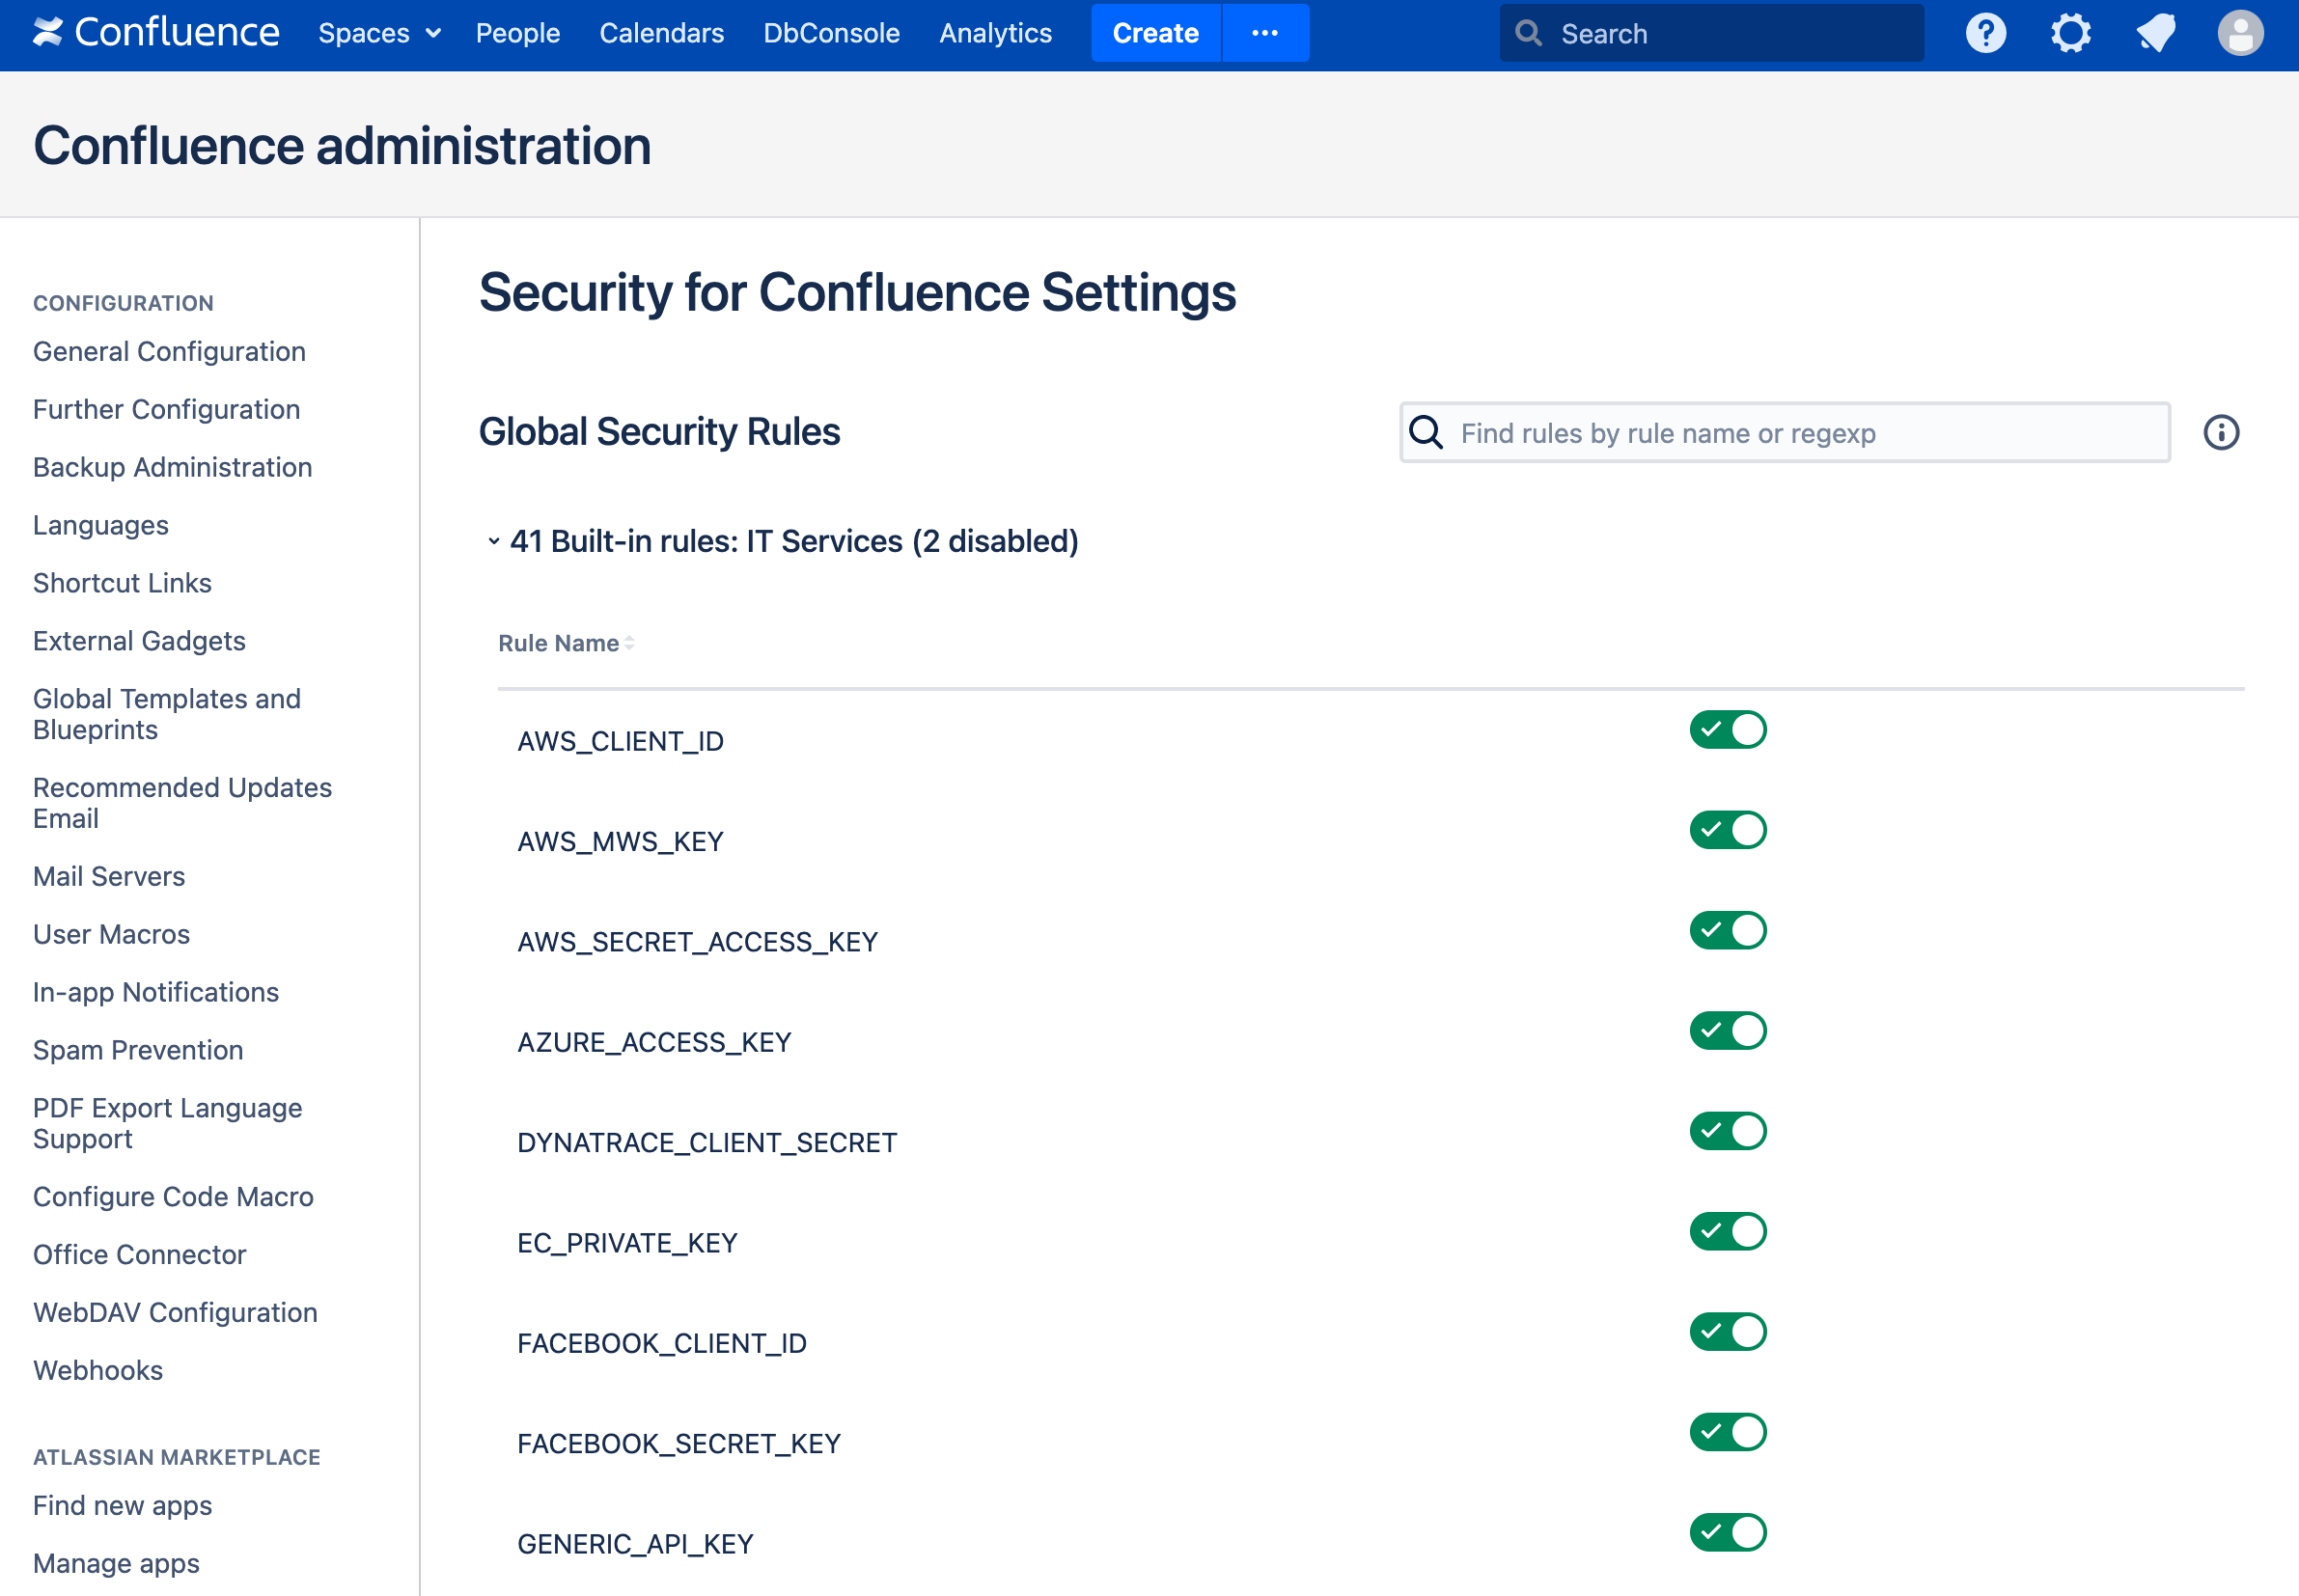Screen dimensions: 2299x1596
Task: Collapse the 41 Built-in rules section
Action: tap(494, 541)
